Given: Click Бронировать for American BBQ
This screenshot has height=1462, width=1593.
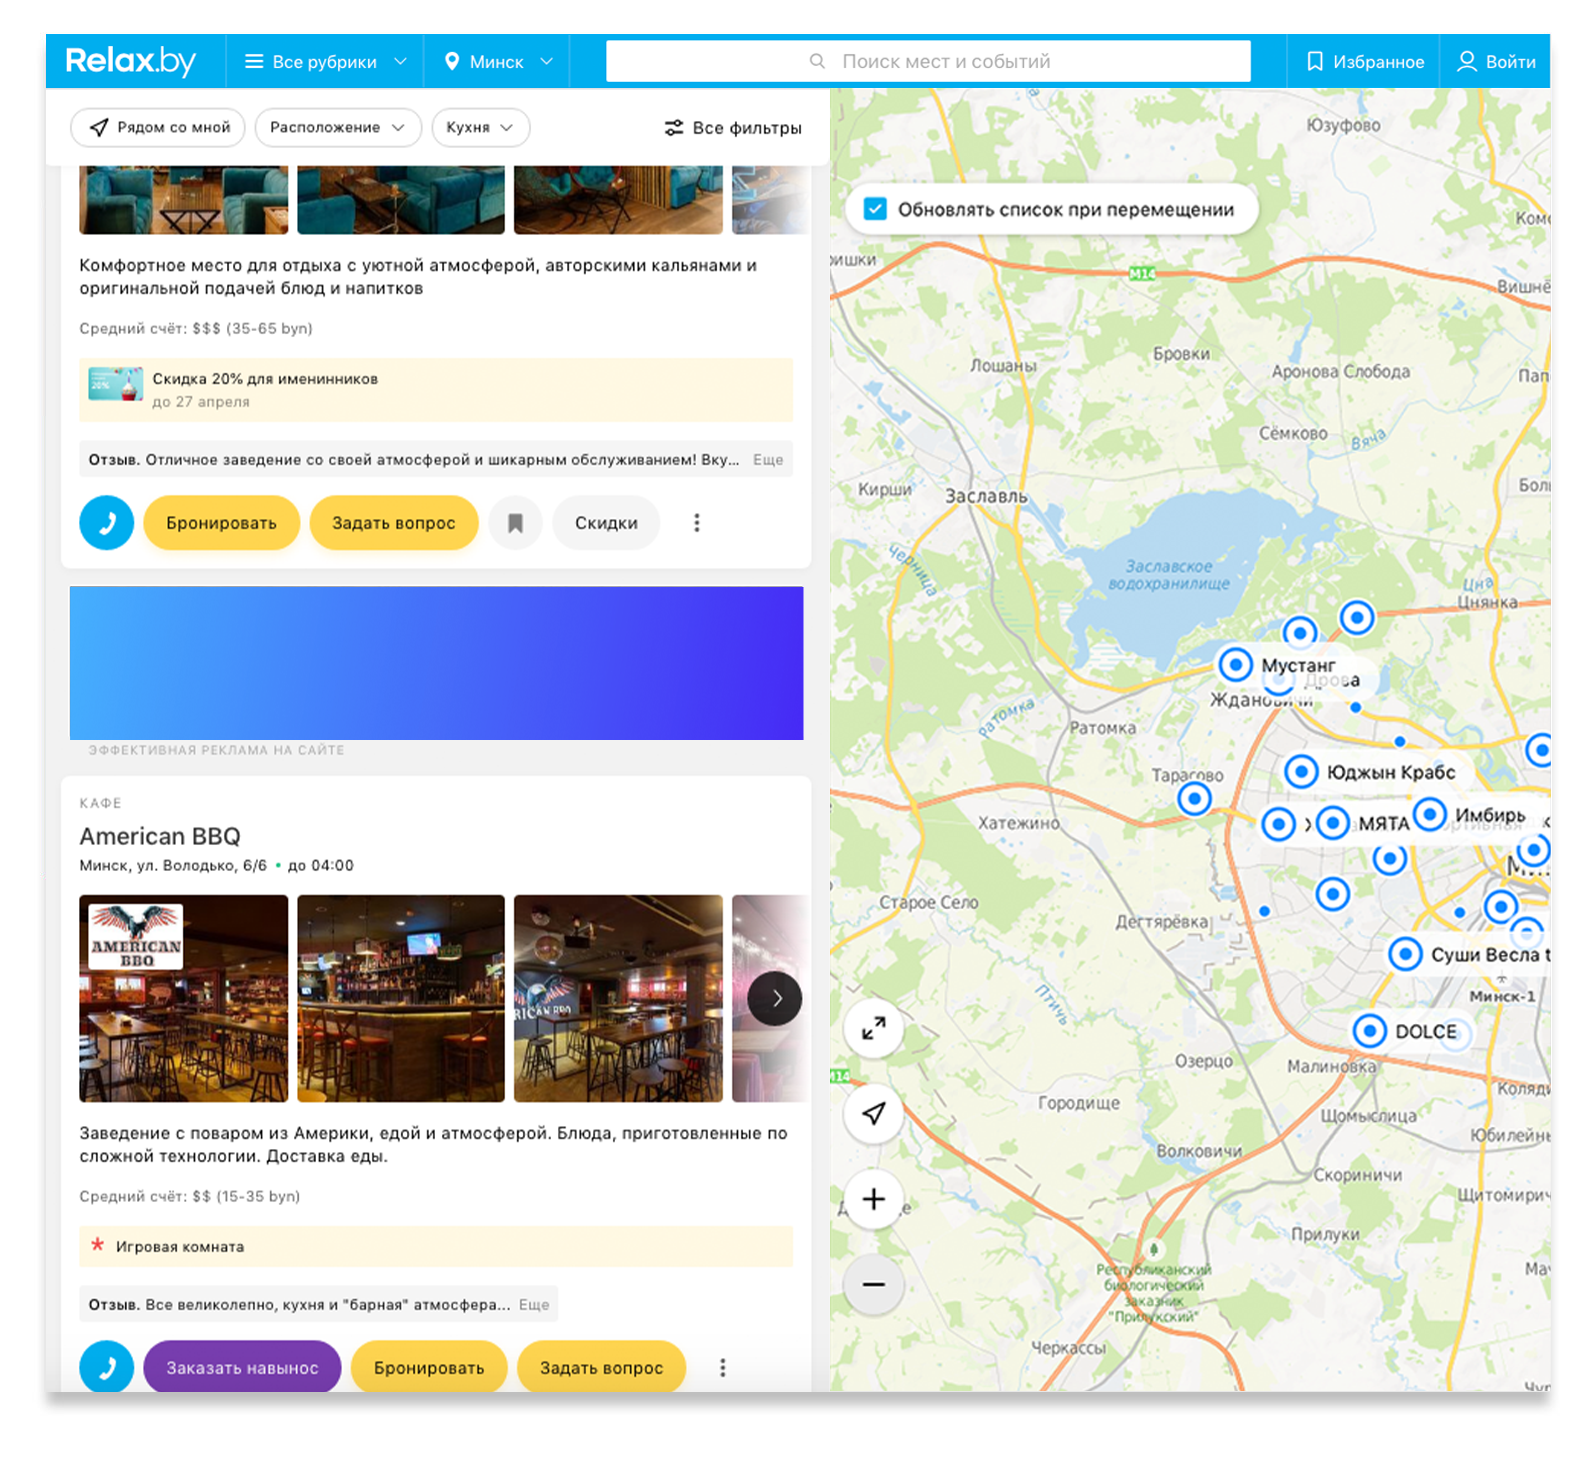Looking at the screenshot, I should (429, 1367).
